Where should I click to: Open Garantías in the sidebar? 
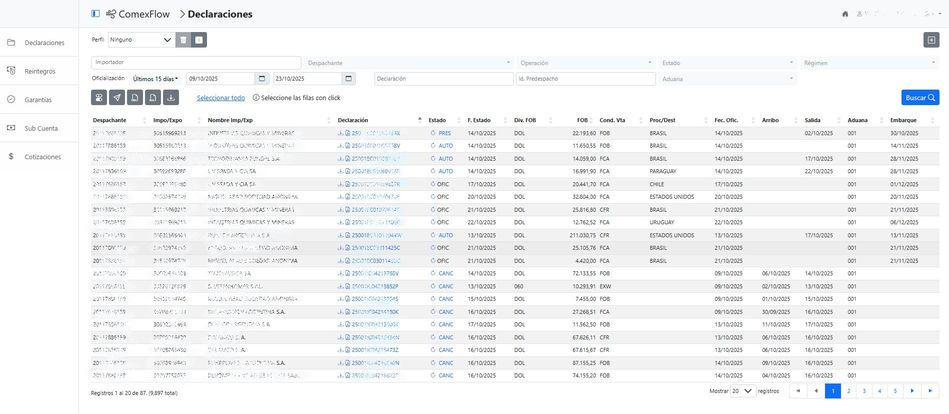(x=38, y=100)
